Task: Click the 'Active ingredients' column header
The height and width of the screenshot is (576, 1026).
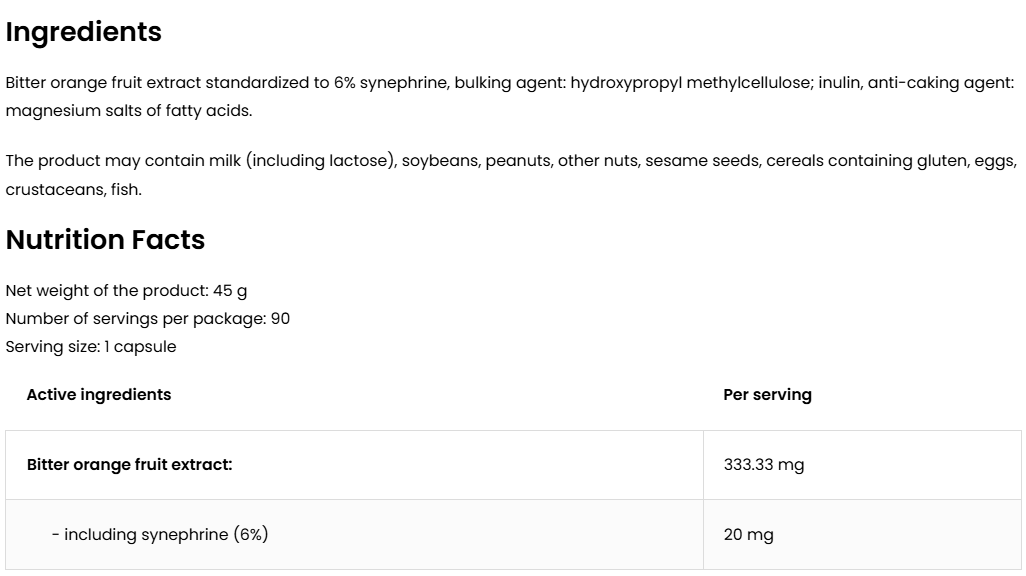Action: point(98,395)
